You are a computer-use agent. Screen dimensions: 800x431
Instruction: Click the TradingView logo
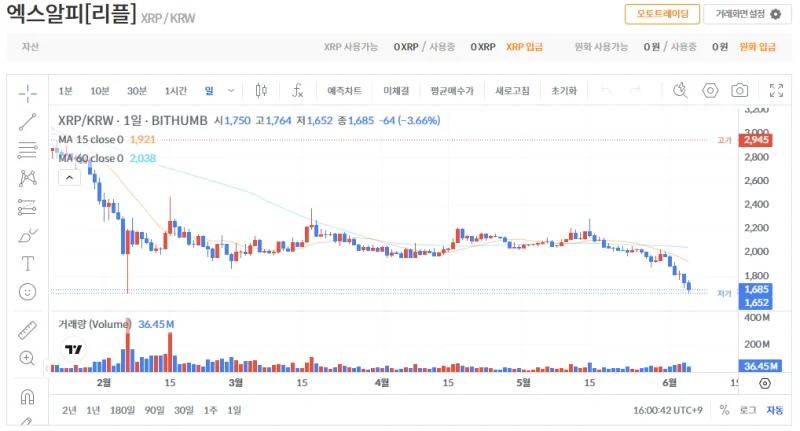tap(73, 349)
